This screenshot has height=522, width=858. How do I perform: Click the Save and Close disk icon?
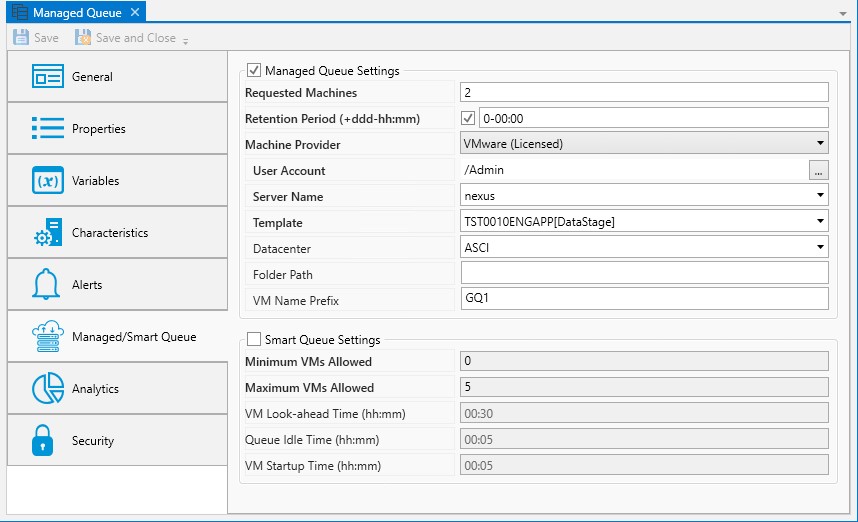pos(83,37)
